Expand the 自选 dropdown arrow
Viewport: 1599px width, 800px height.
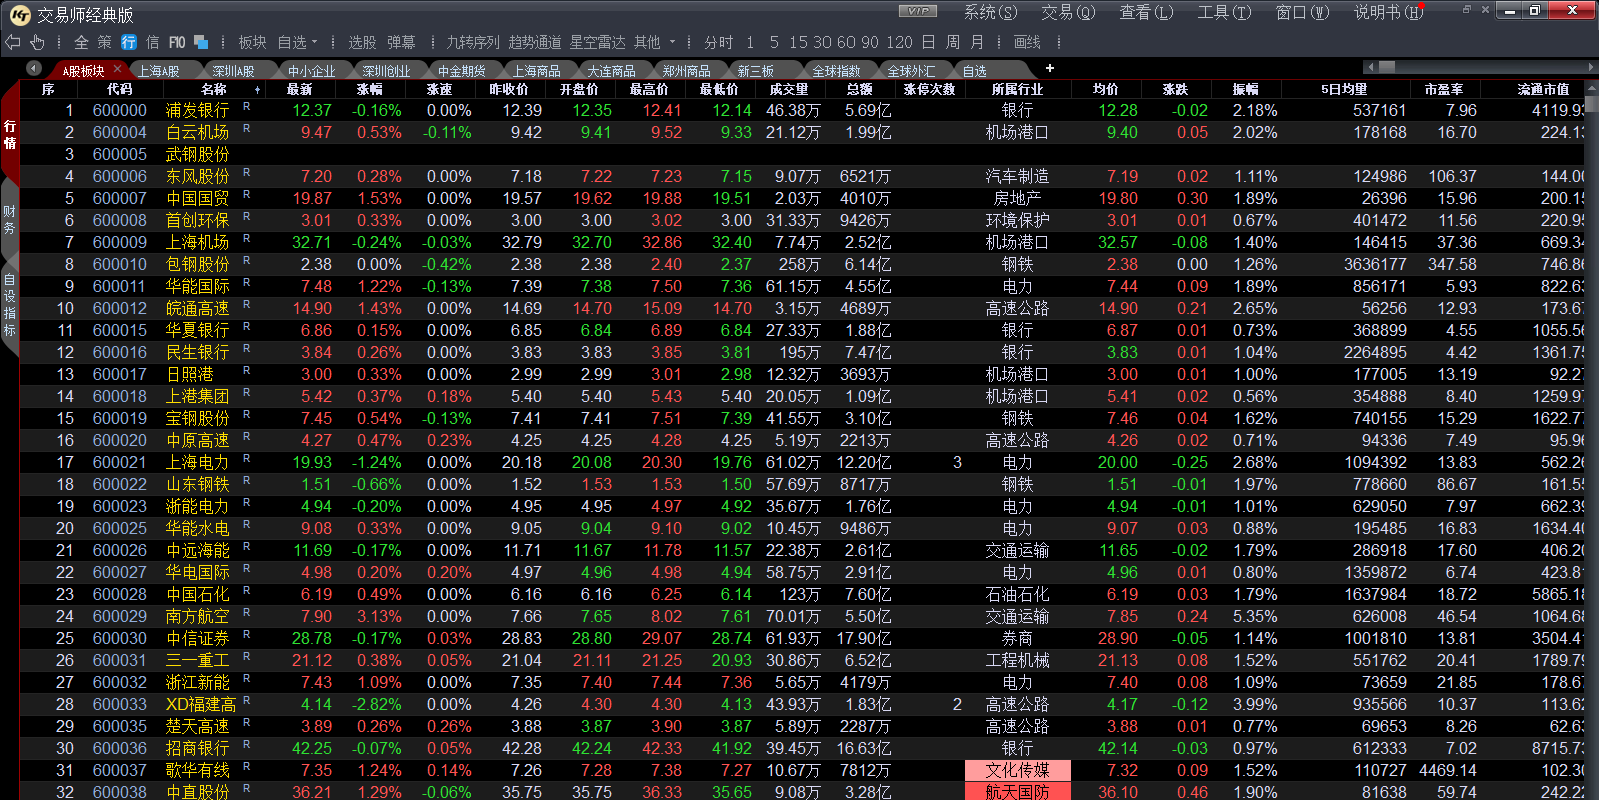(314, 42)
